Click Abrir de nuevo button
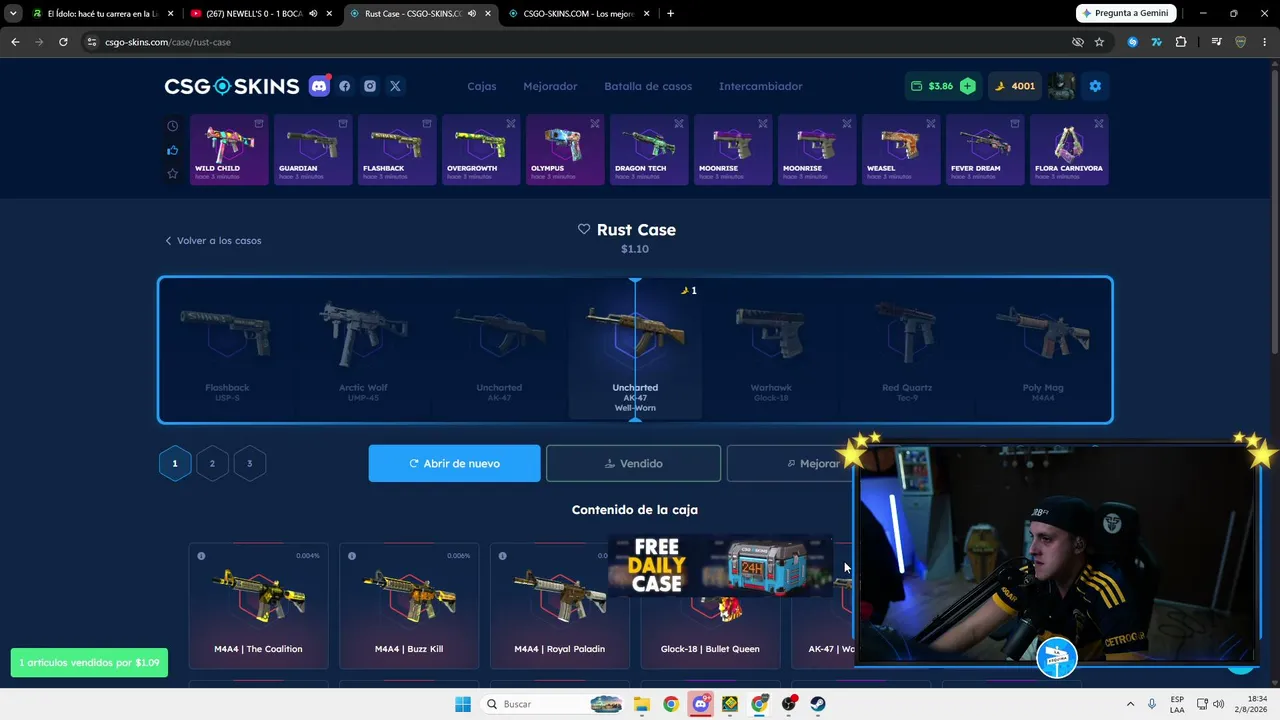Screen dimensions: 1280x720 tap(455, 463)
